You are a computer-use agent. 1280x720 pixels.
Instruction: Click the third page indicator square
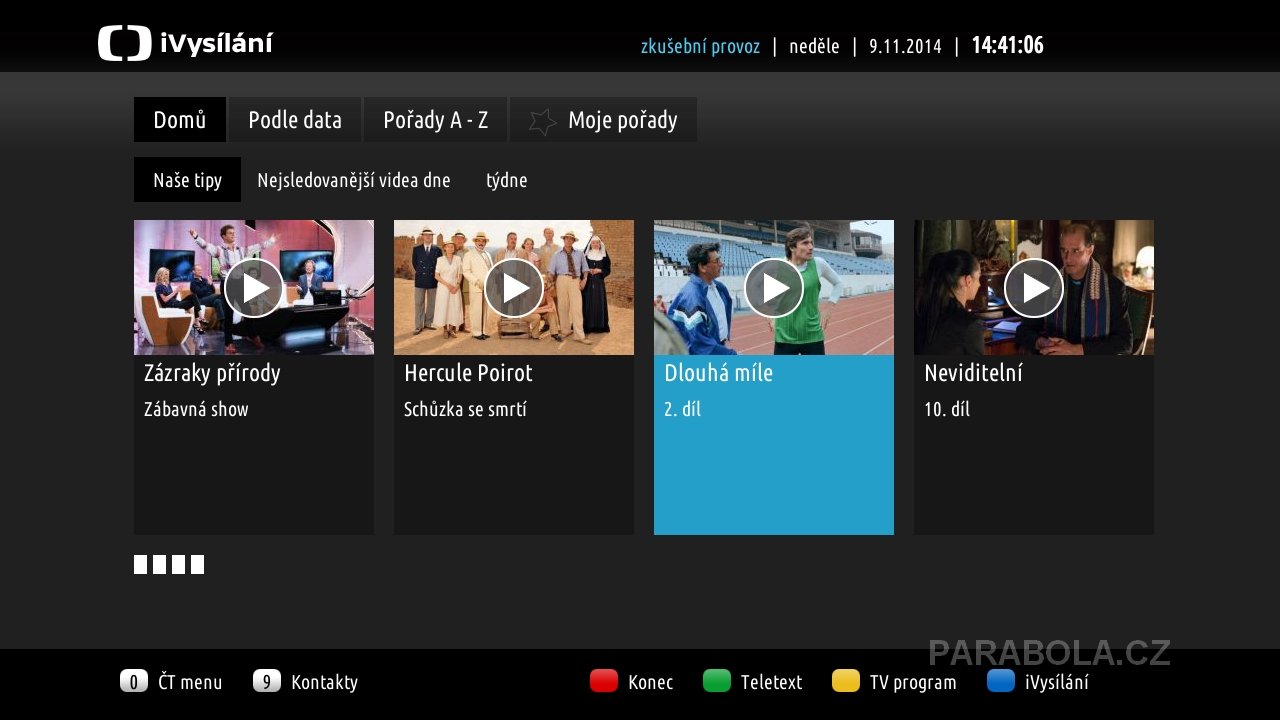178,564
